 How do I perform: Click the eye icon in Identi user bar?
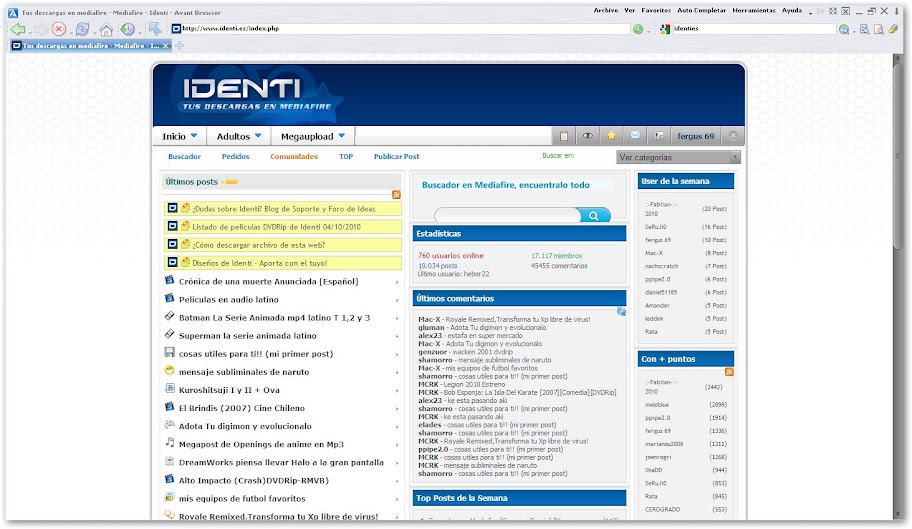point(587,136)
